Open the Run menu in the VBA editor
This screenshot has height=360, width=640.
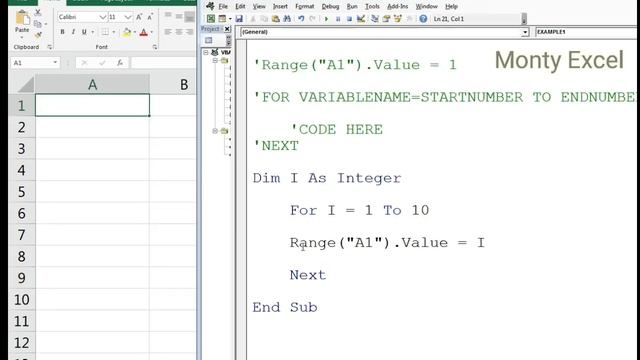click(x=352, y=7)
